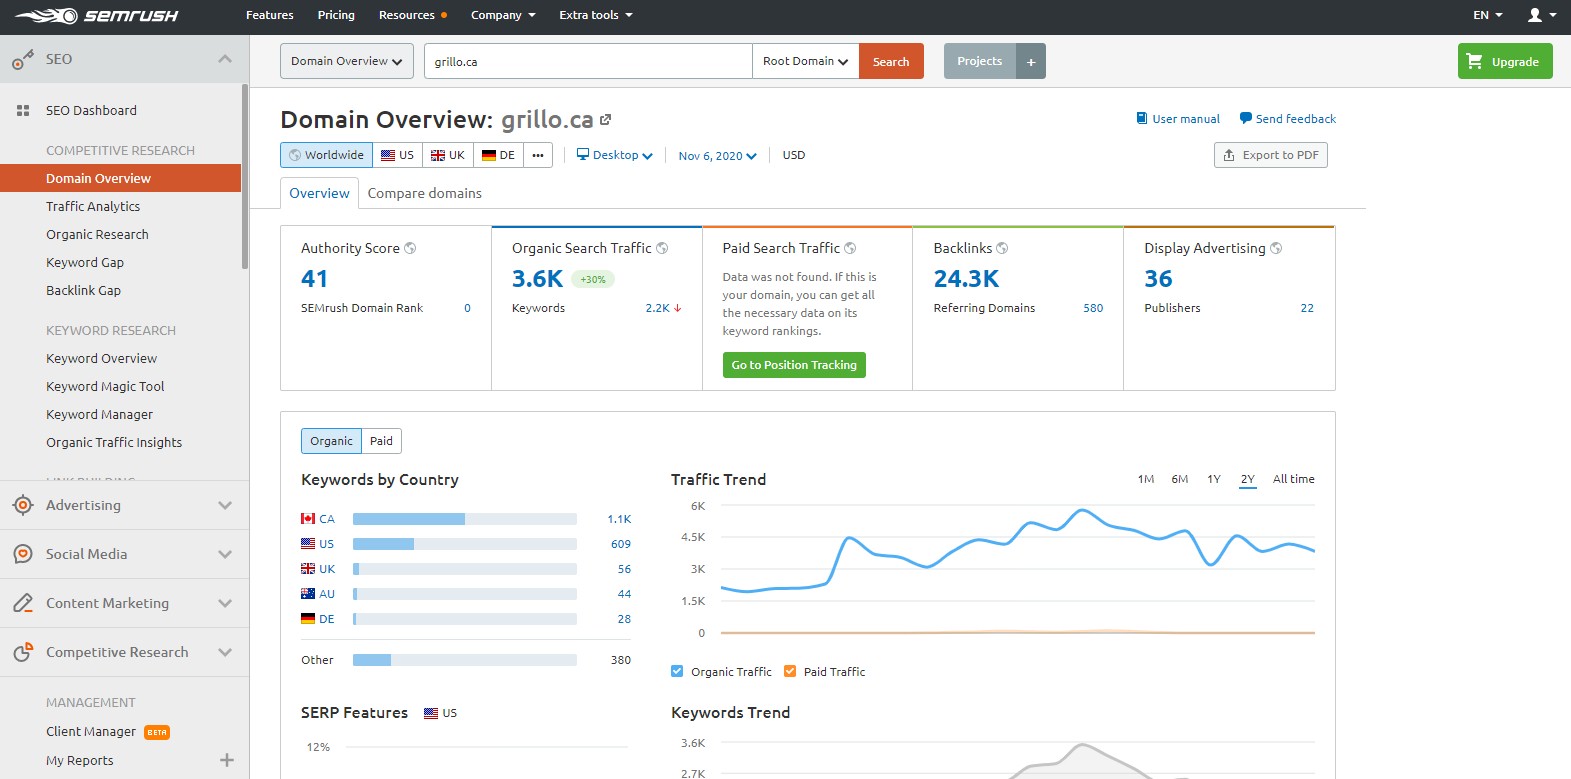Viewport: 1571px width, 779px height.
Task: Click the SEO gear icon in sidebar
Action: [23, 60]
